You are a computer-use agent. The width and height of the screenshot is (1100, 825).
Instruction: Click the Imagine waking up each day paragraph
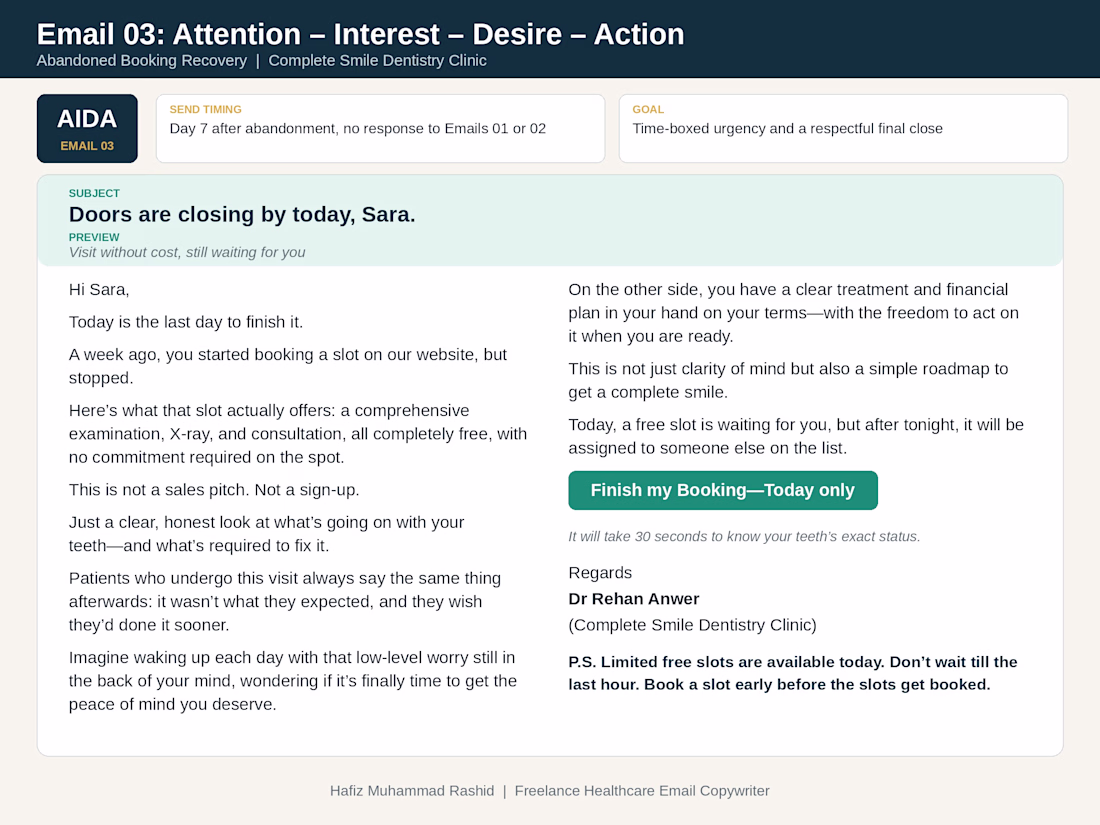tap(293, 680)
